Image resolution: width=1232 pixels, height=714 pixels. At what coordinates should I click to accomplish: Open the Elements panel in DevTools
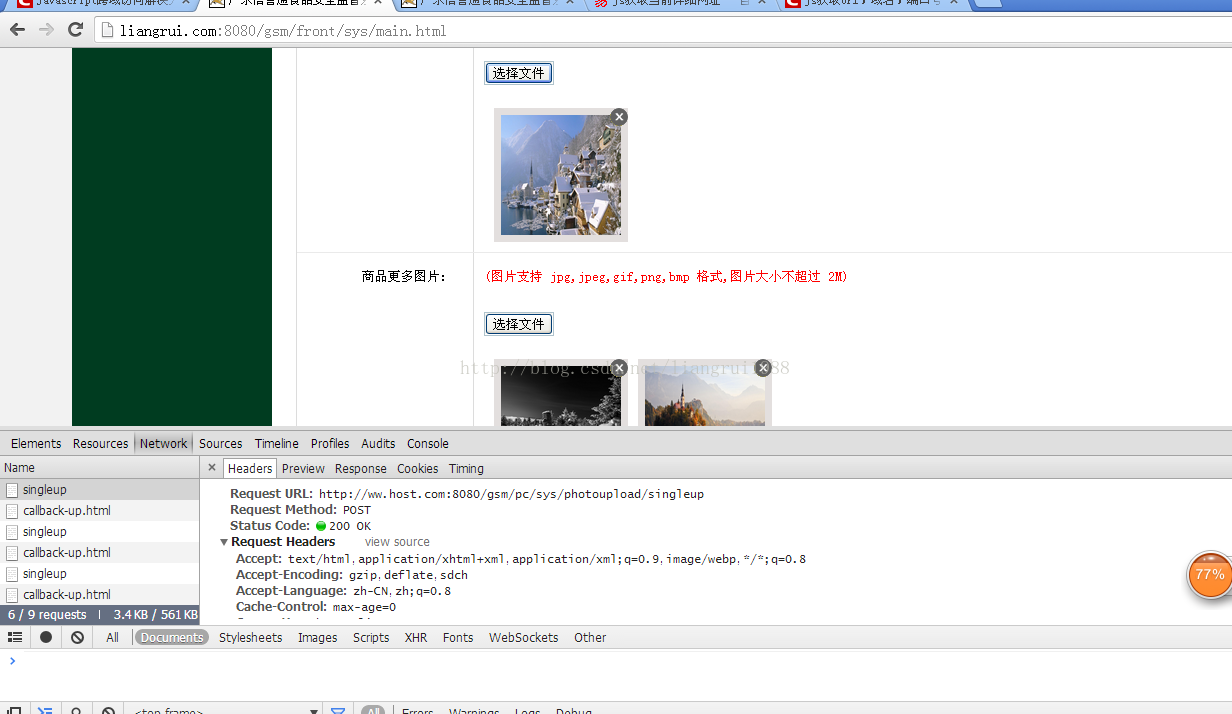pyautogui.click(x=36, y=443)
